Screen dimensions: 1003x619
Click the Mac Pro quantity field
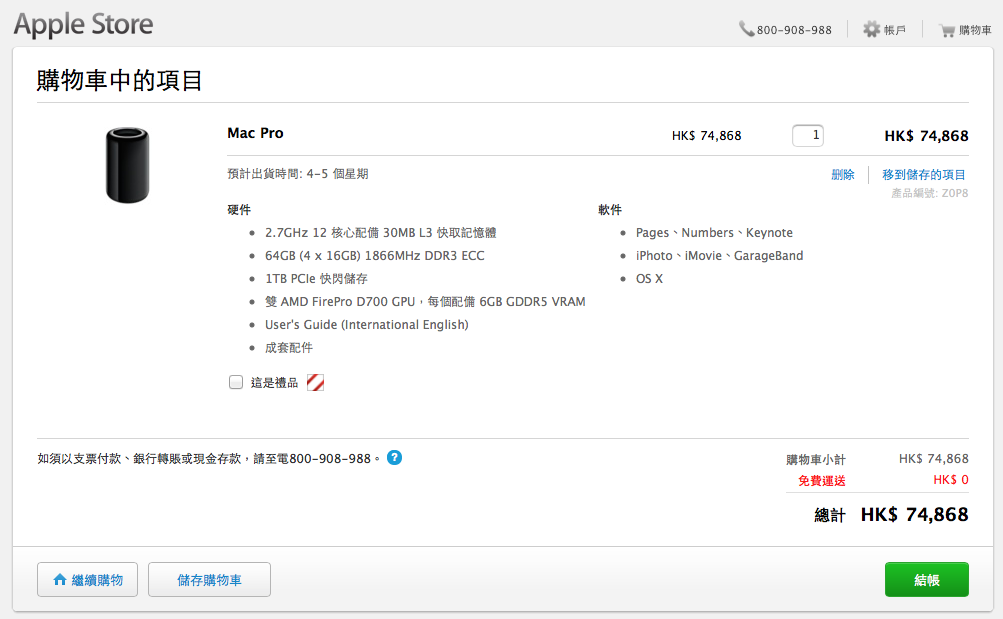coord(808,136)
